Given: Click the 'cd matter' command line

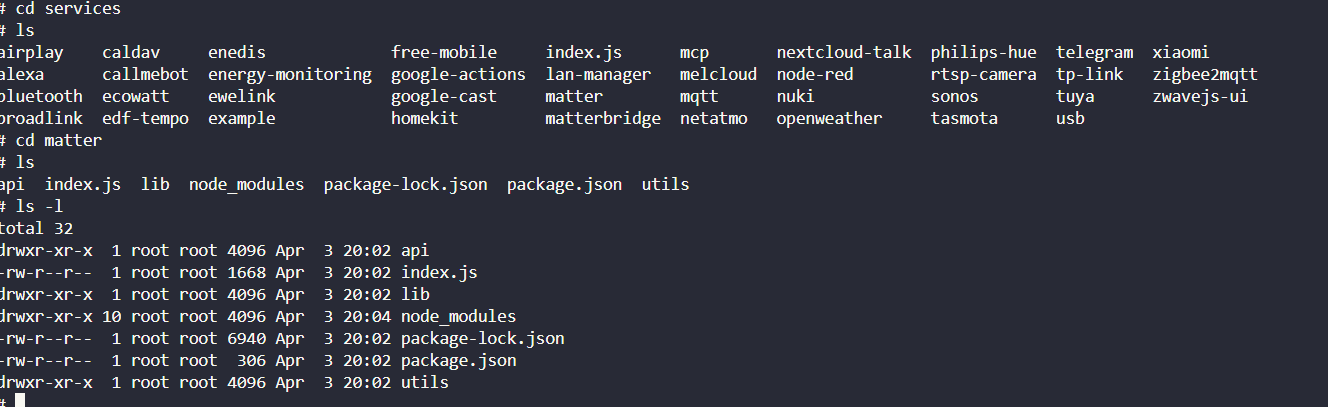Looking at the screenshot, I should pyautogui.click(x=58, y=141).
